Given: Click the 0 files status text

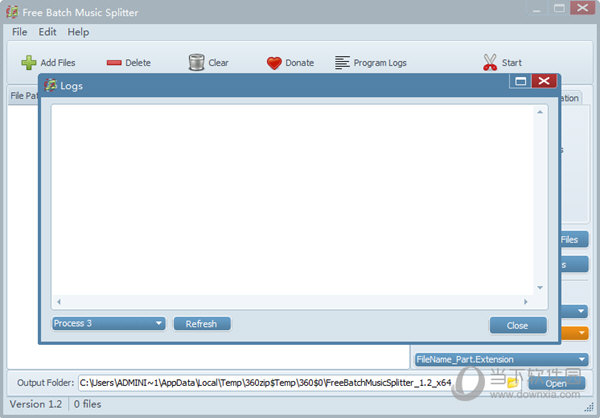Looking at the screenshot, I should [88, 404].
